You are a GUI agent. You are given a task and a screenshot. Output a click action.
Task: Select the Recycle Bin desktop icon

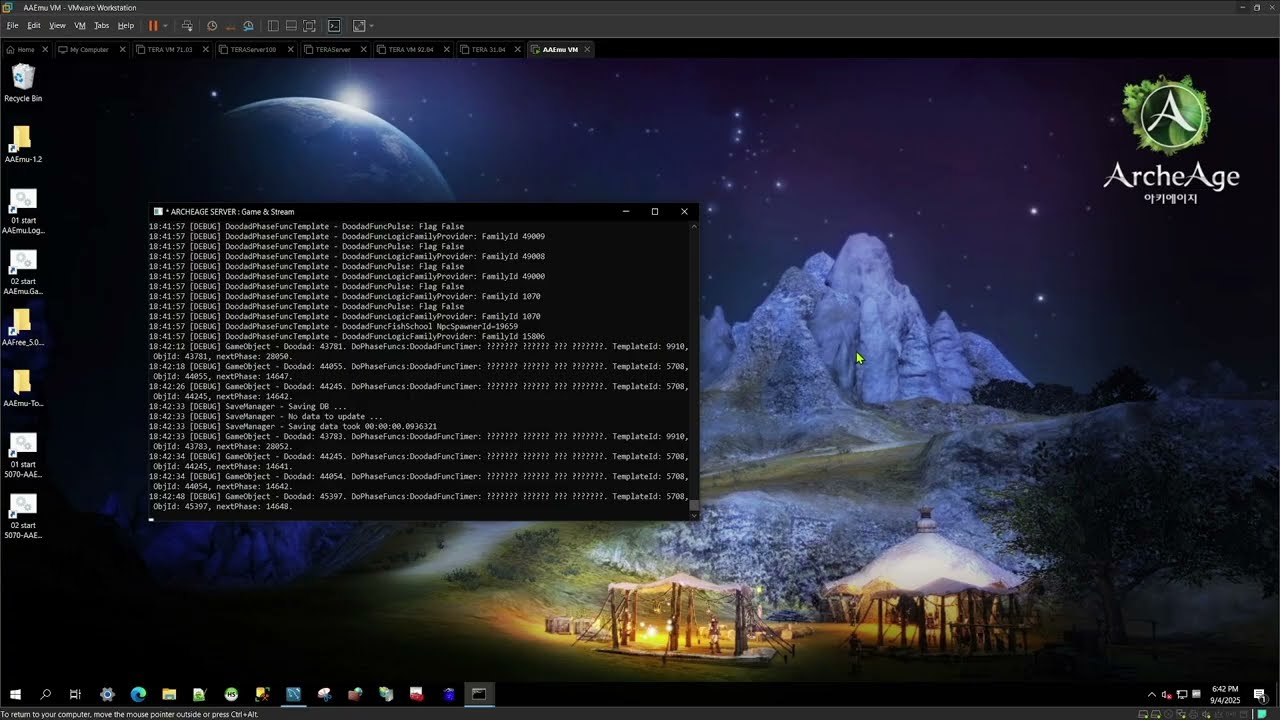tap(23, 83)
